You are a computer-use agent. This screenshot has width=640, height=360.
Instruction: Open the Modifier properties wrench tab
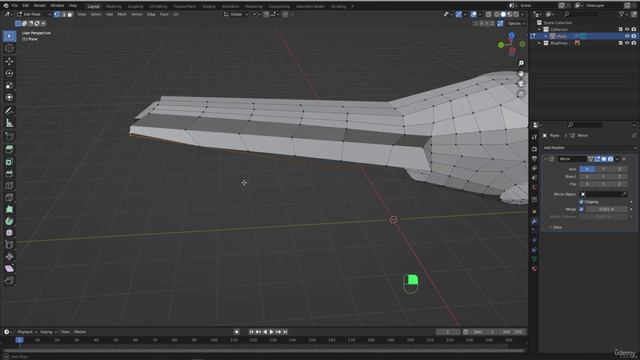pyautogui.click(x=534, y=221)
